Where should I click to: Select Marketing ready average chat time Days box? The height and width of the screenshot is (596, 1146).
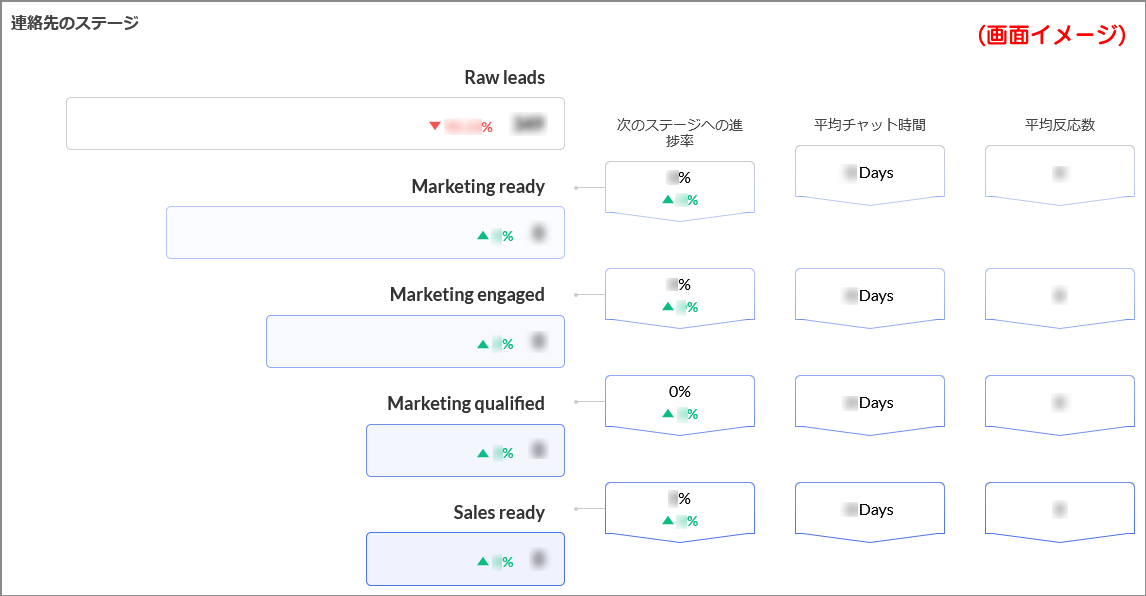point(870,173)
